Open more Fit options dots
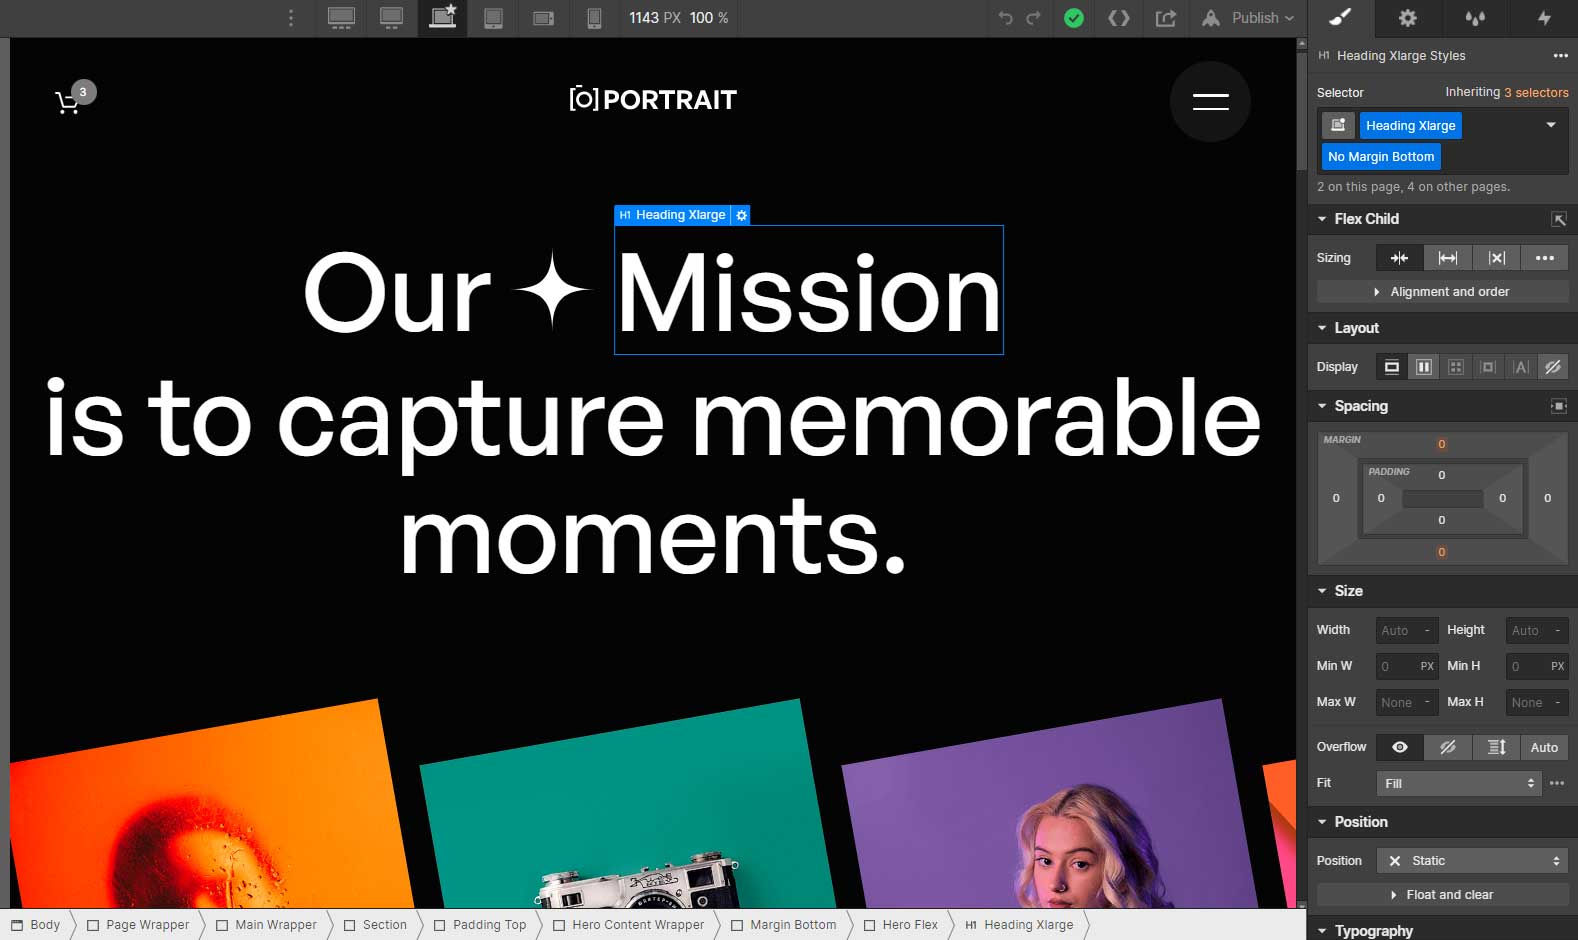 click(x=1557, y=783)
